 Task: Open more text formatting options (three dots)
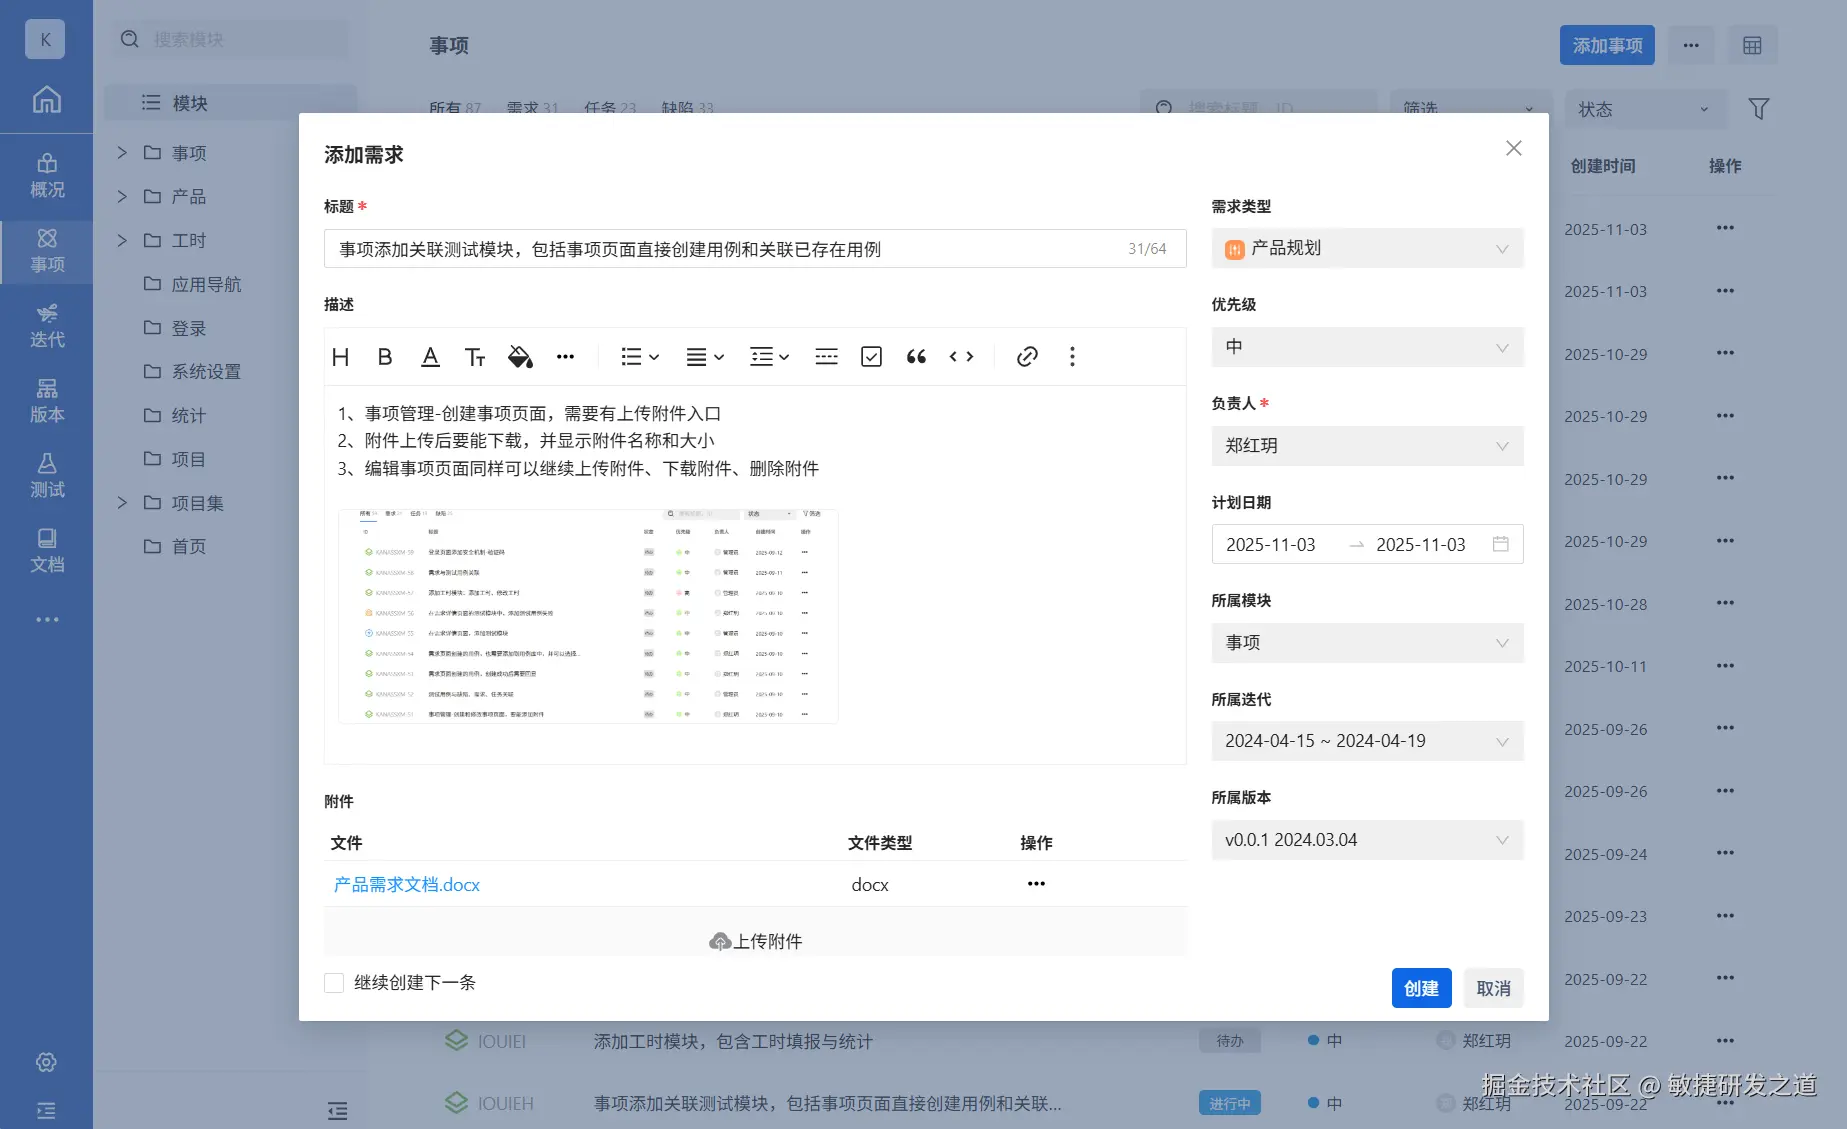click(x=566, y=357)
